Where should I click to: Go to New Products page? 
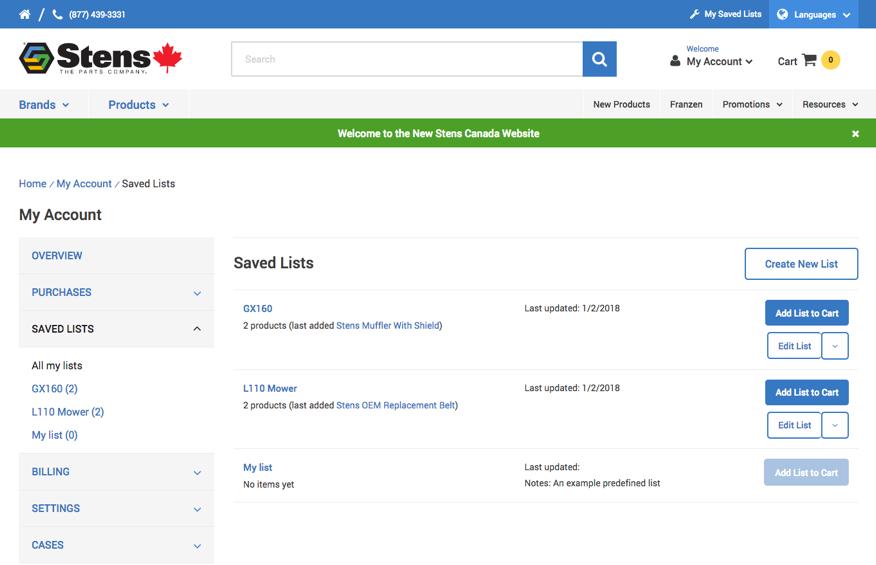click(621, 105)
